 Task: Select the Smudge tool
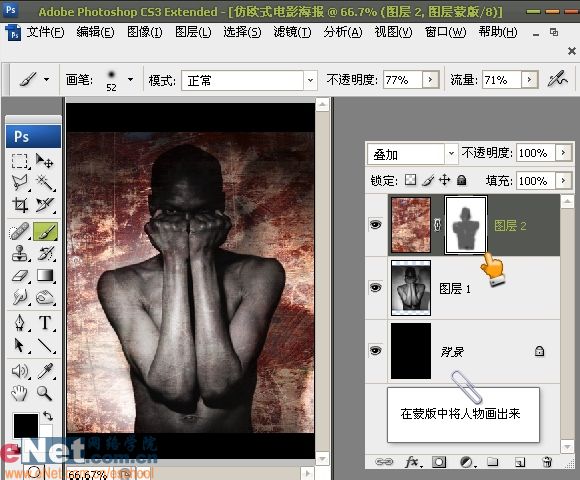click(20, 297)
